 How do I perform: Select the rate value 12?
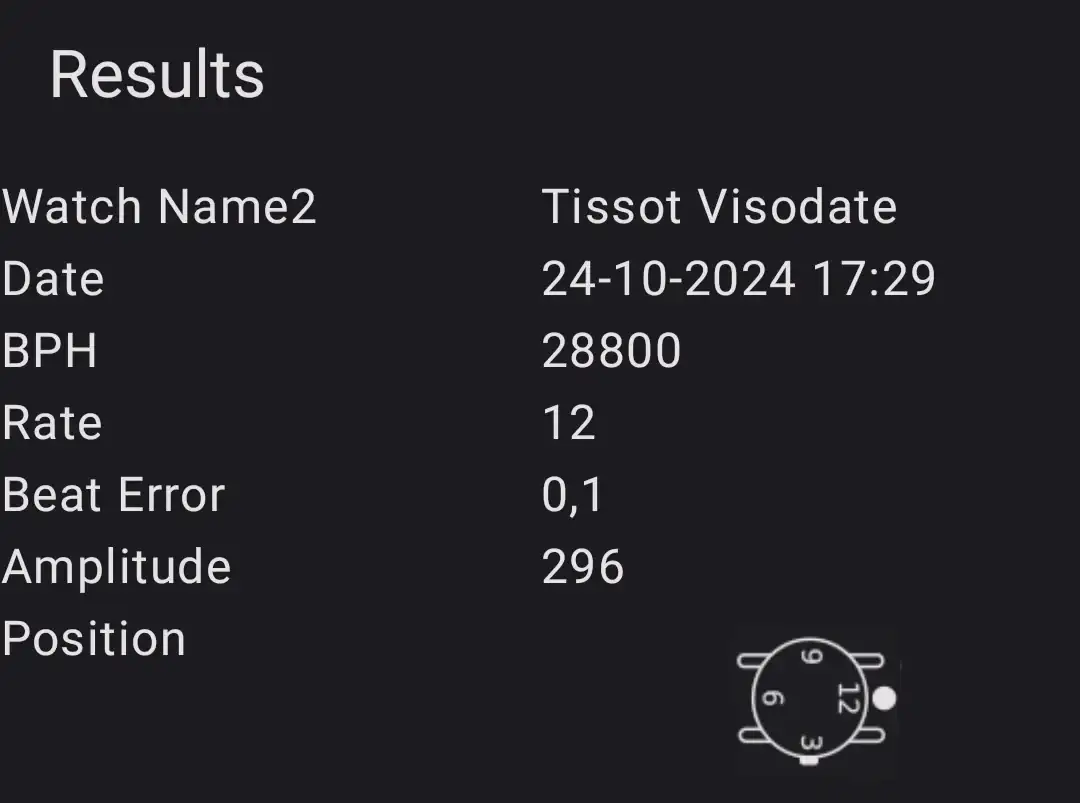coord(569,422)
